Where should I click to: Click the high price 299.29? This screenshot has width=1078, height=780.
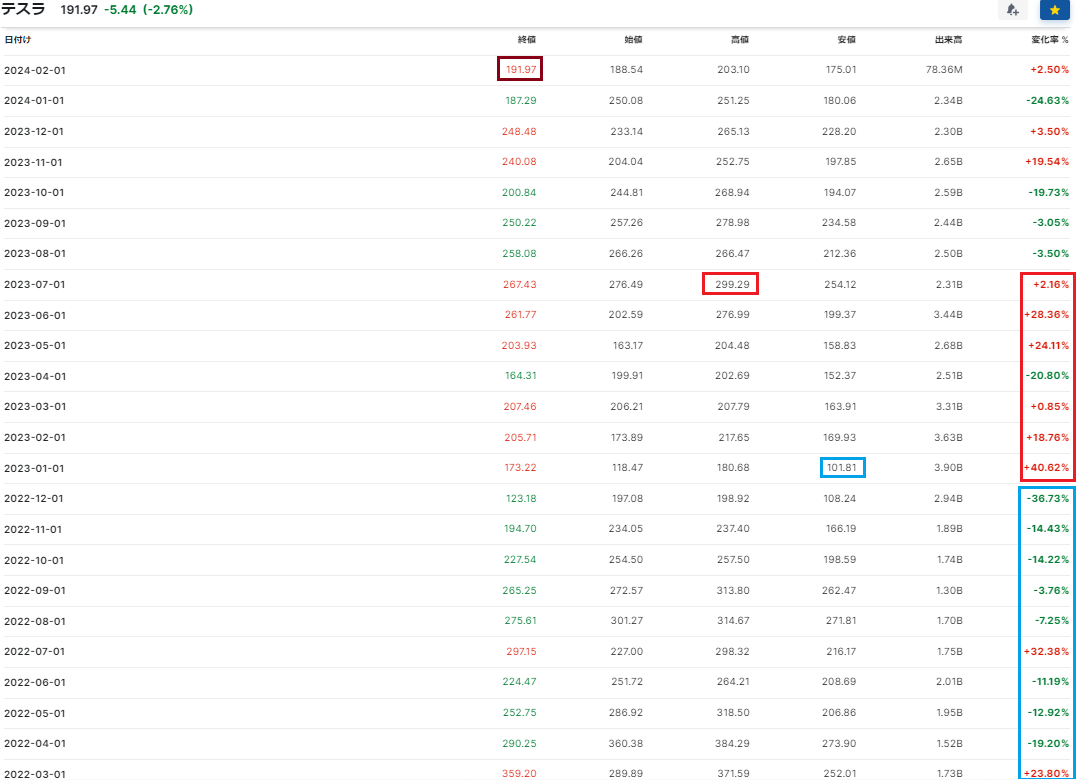[732, 285]
